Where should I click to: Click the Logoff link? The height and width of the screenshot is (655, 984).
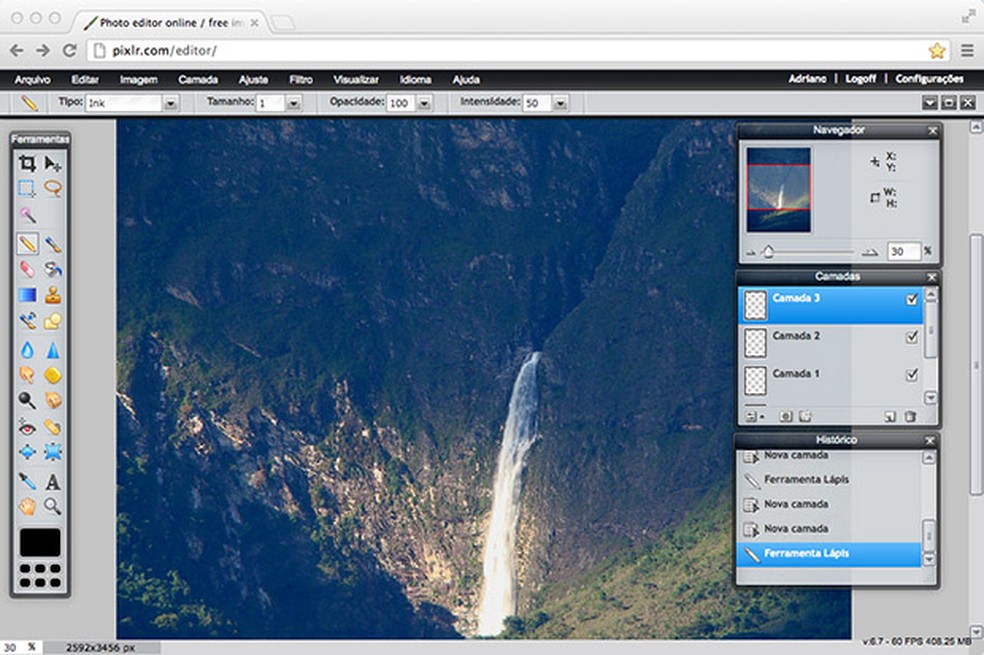pos(860,79)
